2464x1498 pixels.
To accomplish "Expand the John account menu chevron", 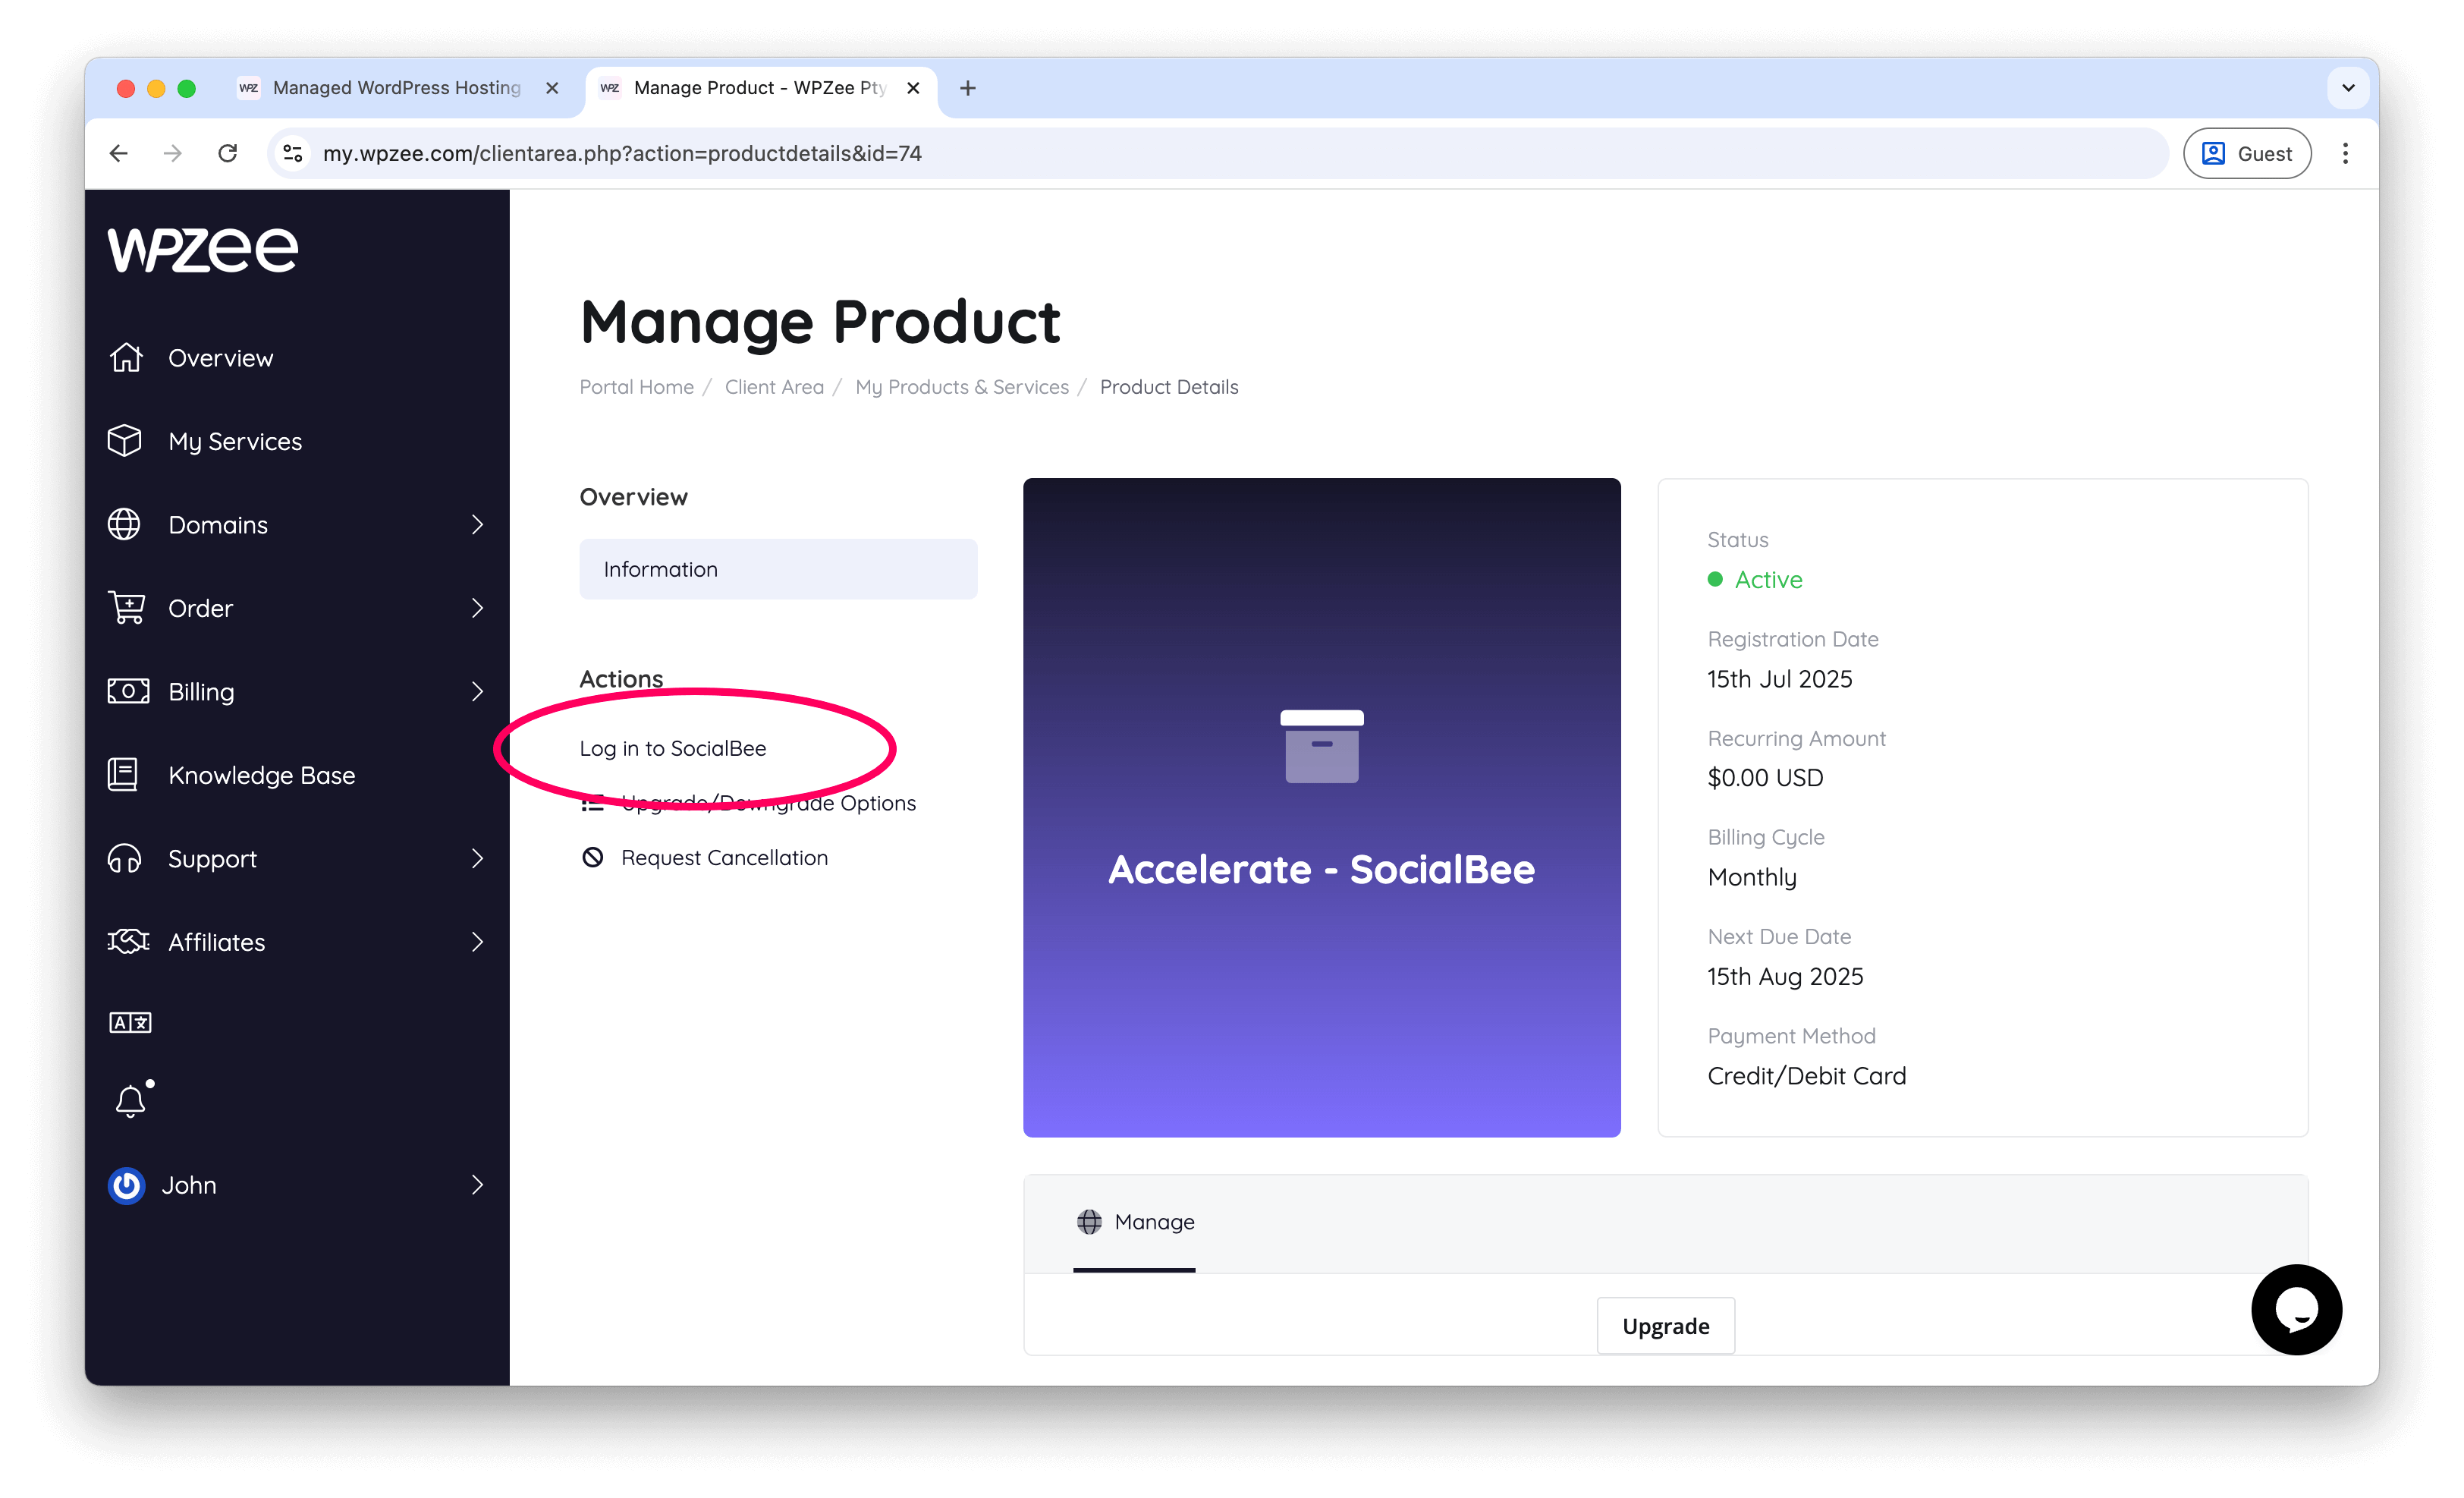I will click(477, 1185).
